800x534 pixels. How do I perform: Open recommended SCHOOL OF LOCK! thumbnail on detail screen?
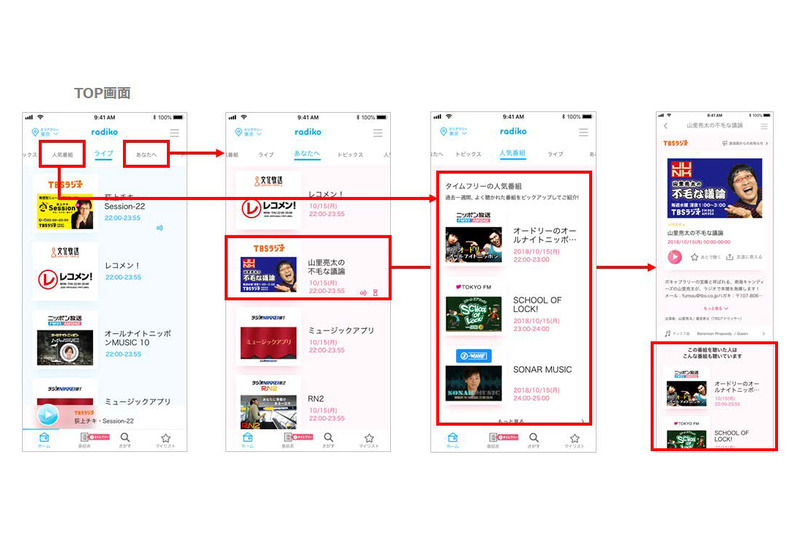(687, 440)
